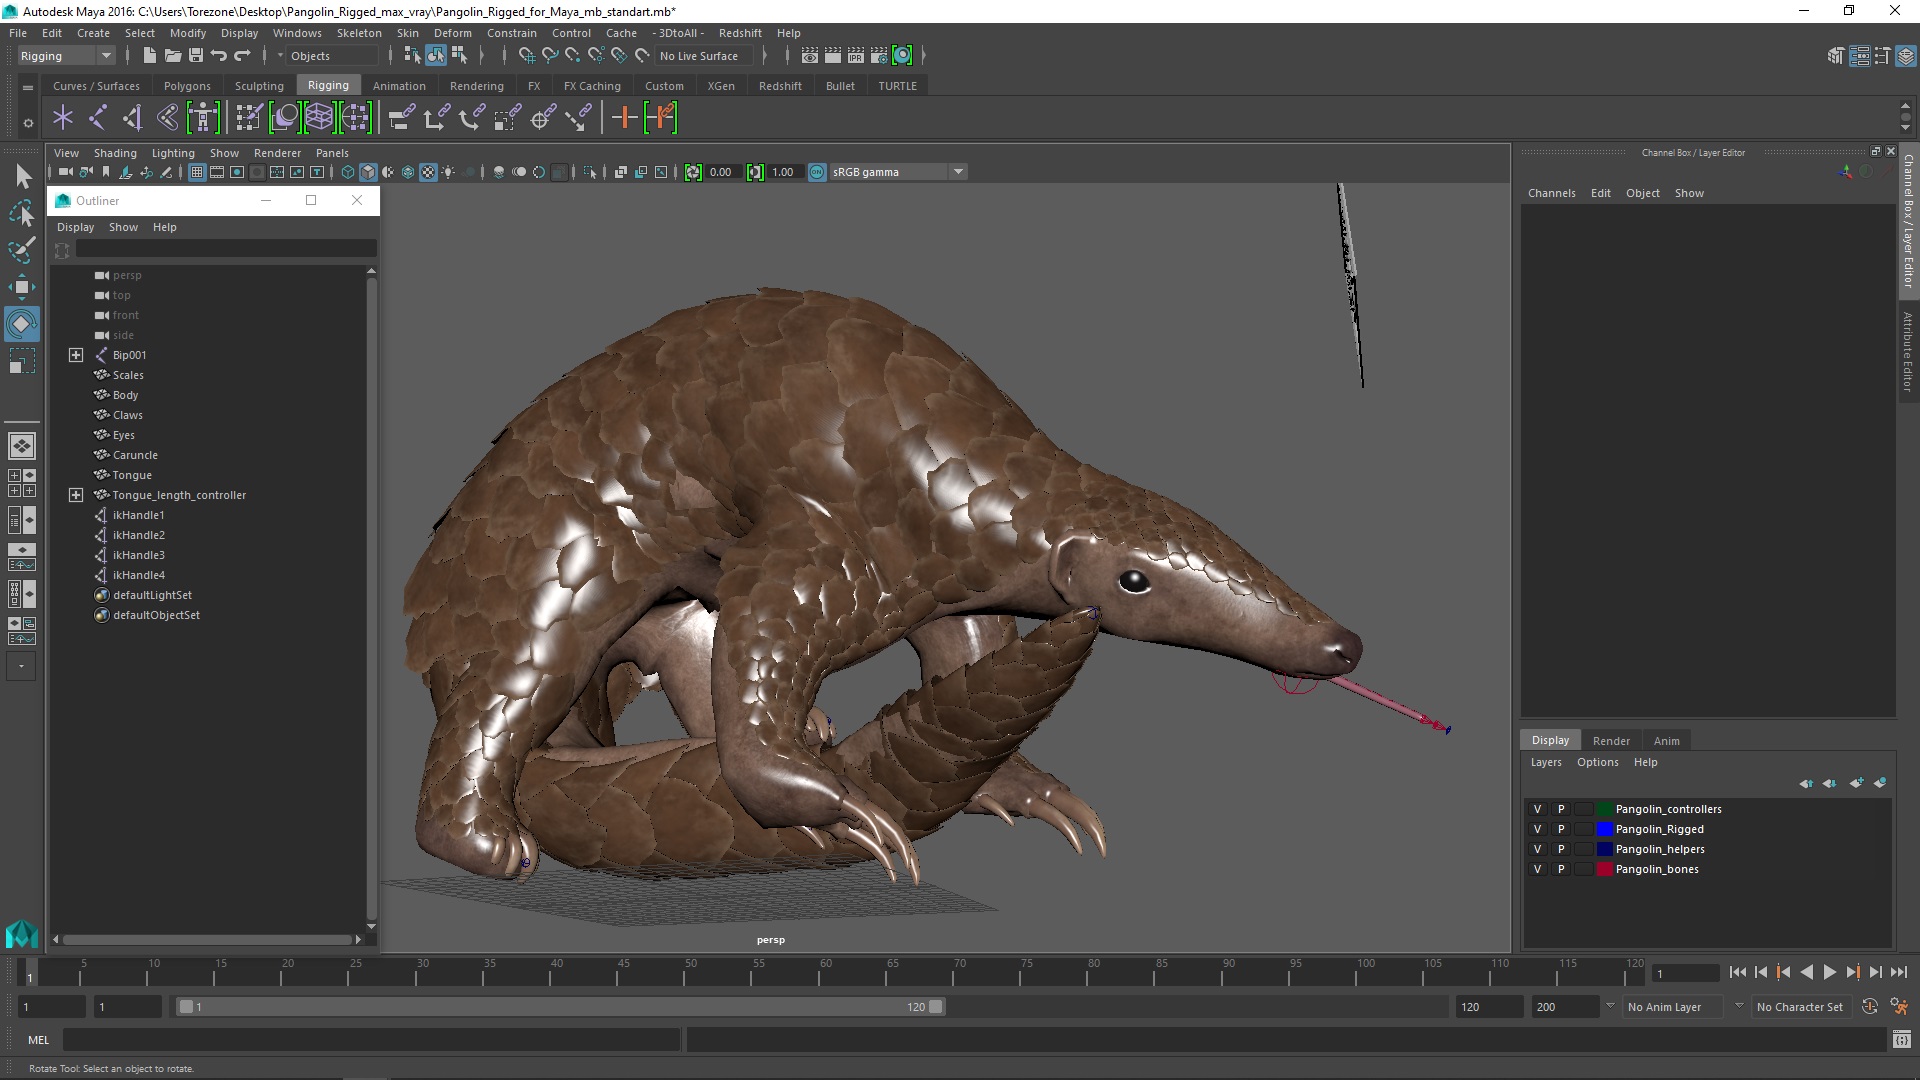Expand Tongue_length_controller in Outliner
1920x1080 pixels.
click(76, 495)
